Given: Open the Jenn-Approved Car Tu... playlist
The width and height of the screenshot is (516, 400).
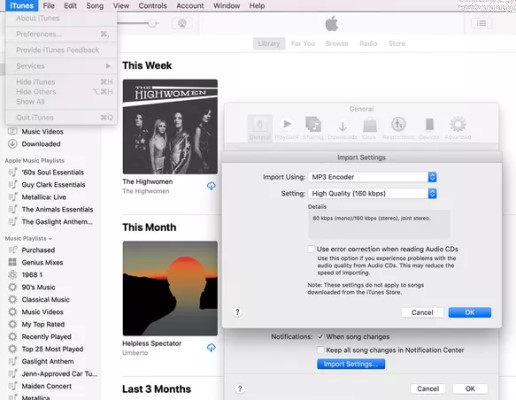Looking at the screenshot, I should point(59,374).
